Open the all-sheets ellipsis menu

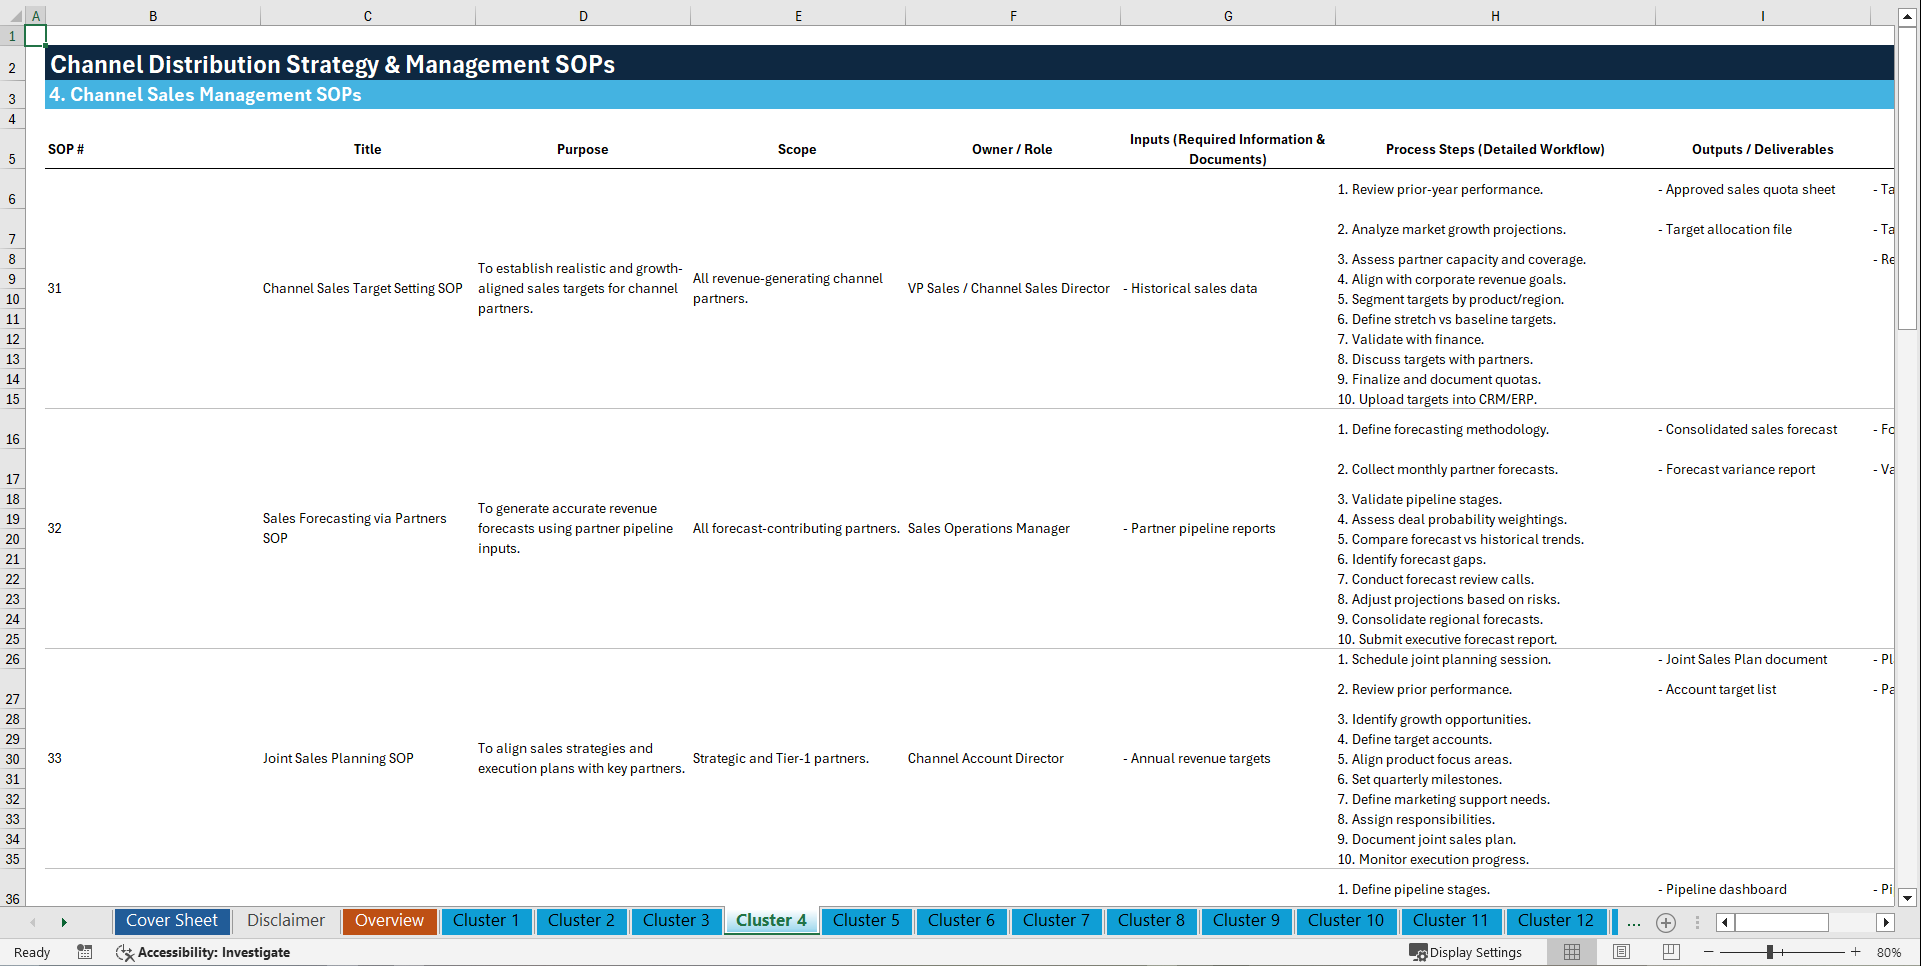pyautogui.click(x=1633, y=922)
